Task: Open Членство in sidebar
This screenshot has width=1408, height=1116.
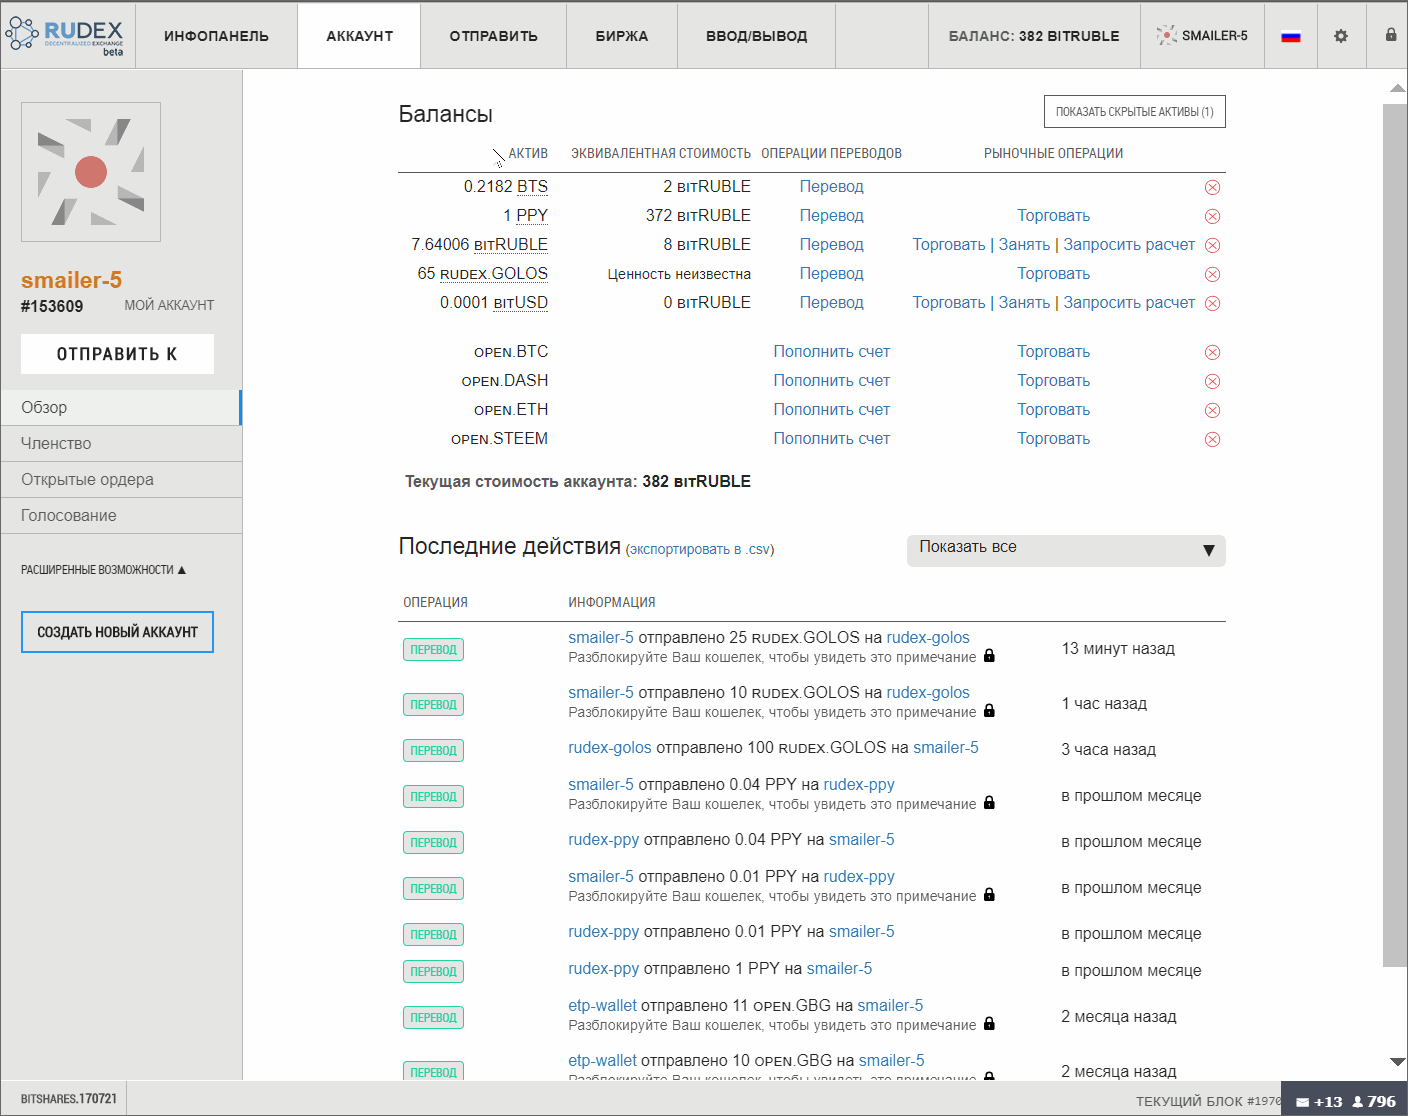Action: (x=121, y=443)
